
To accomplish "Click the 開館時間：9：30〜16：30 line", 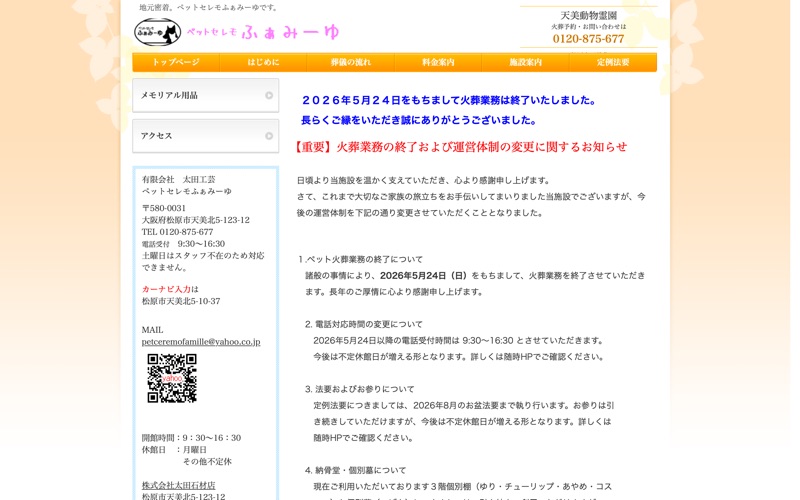I will coord(191,438).
